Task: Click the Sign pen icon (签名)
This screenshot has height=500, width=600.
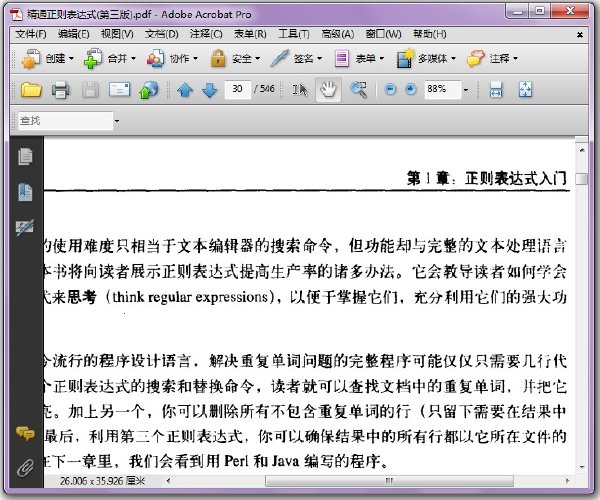Action: point(279,59)
